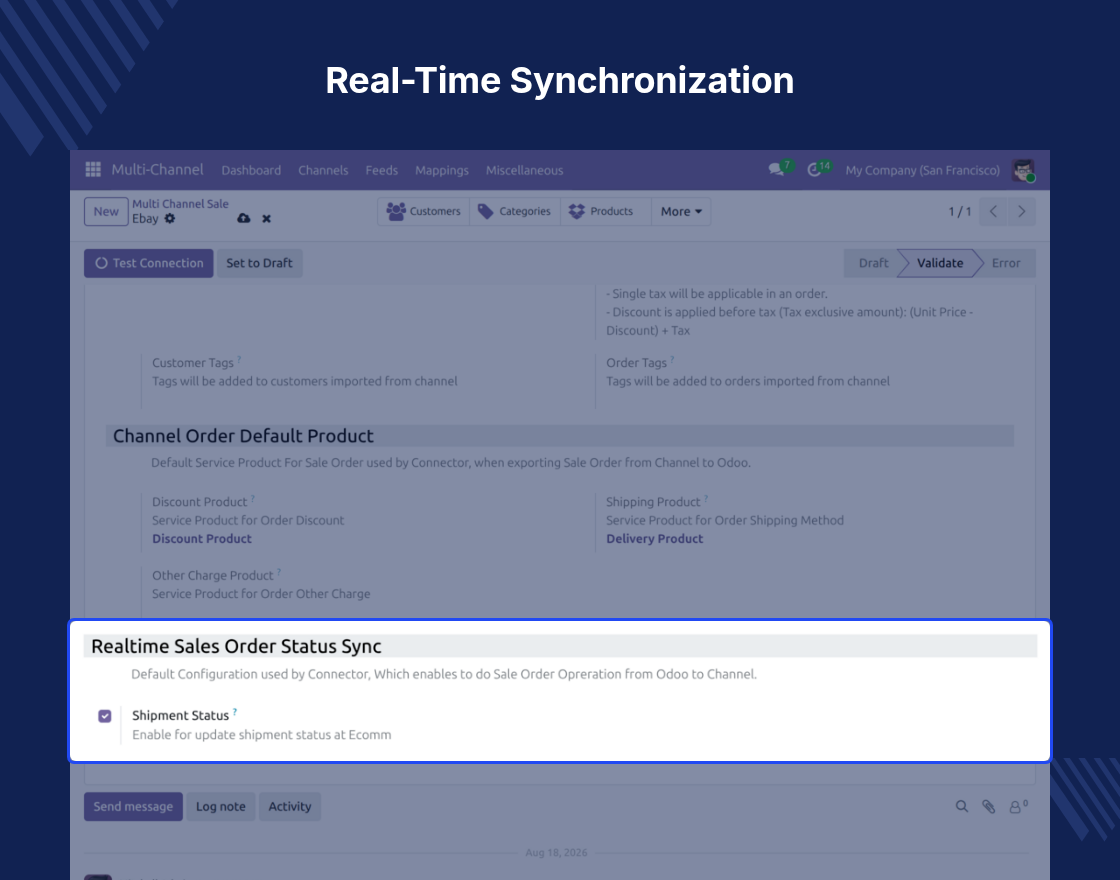Open the messages chat bubble icon
Image resolution: width=1120 pixels, height=880 pixels.
coord(776,170)
